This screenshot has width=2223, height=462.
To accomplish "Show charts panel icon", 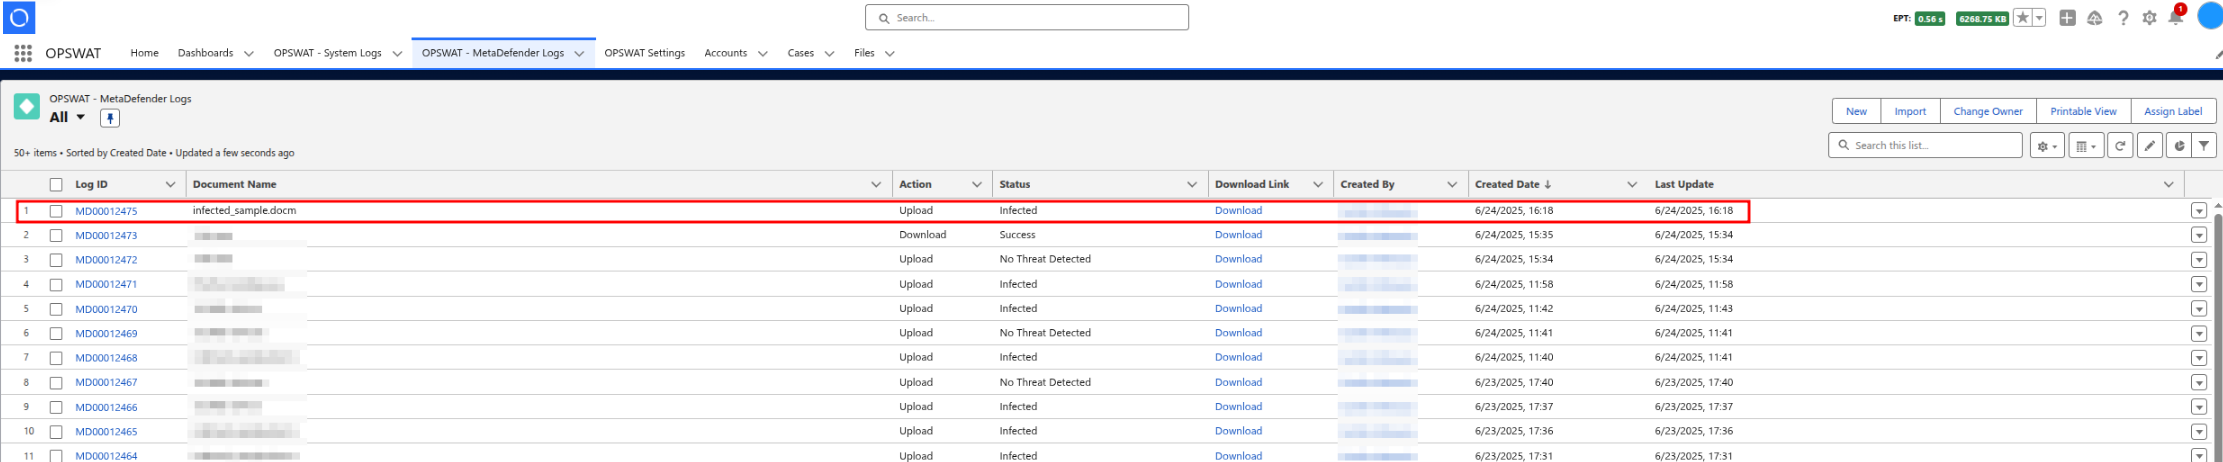I will click(x=2178, y=146).
